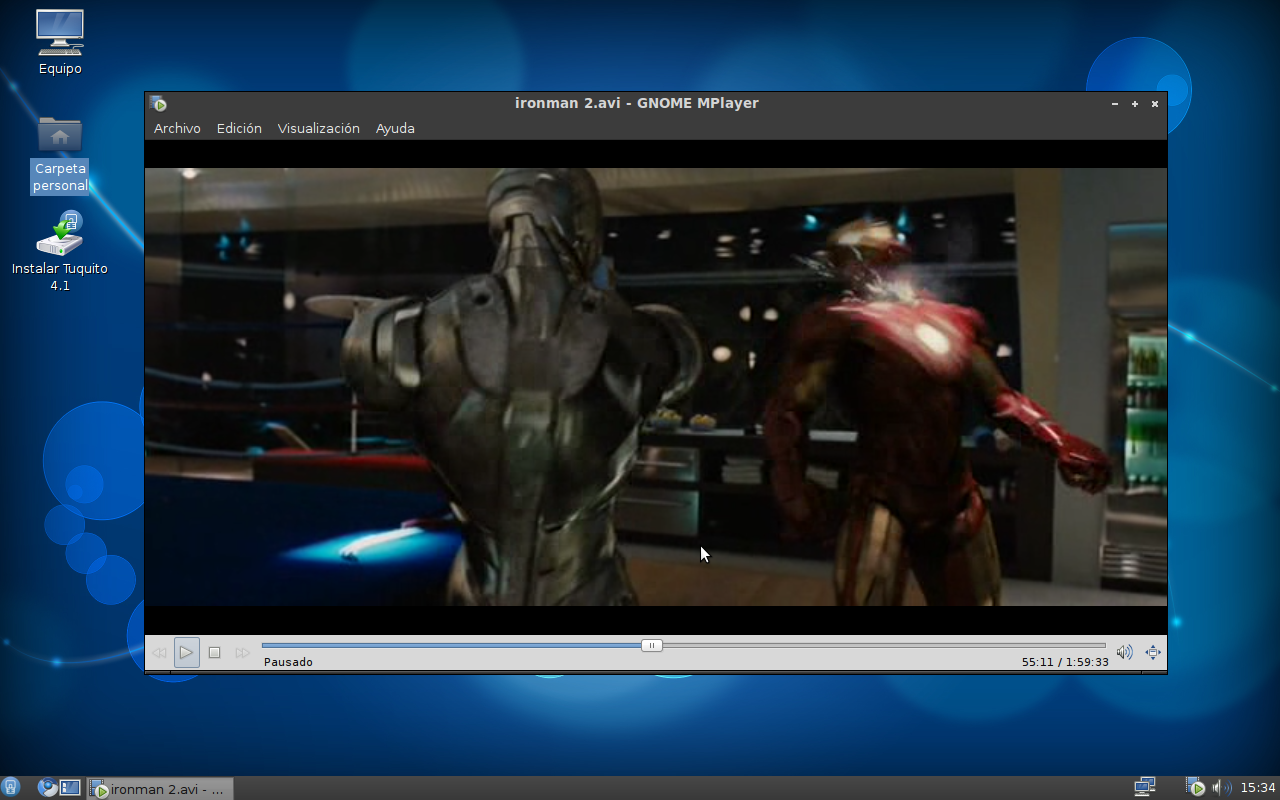Click the GNOME MPlayer system tray icon
The width and height of the screenshot is (1280, 800).
(x=1195, y=787)
